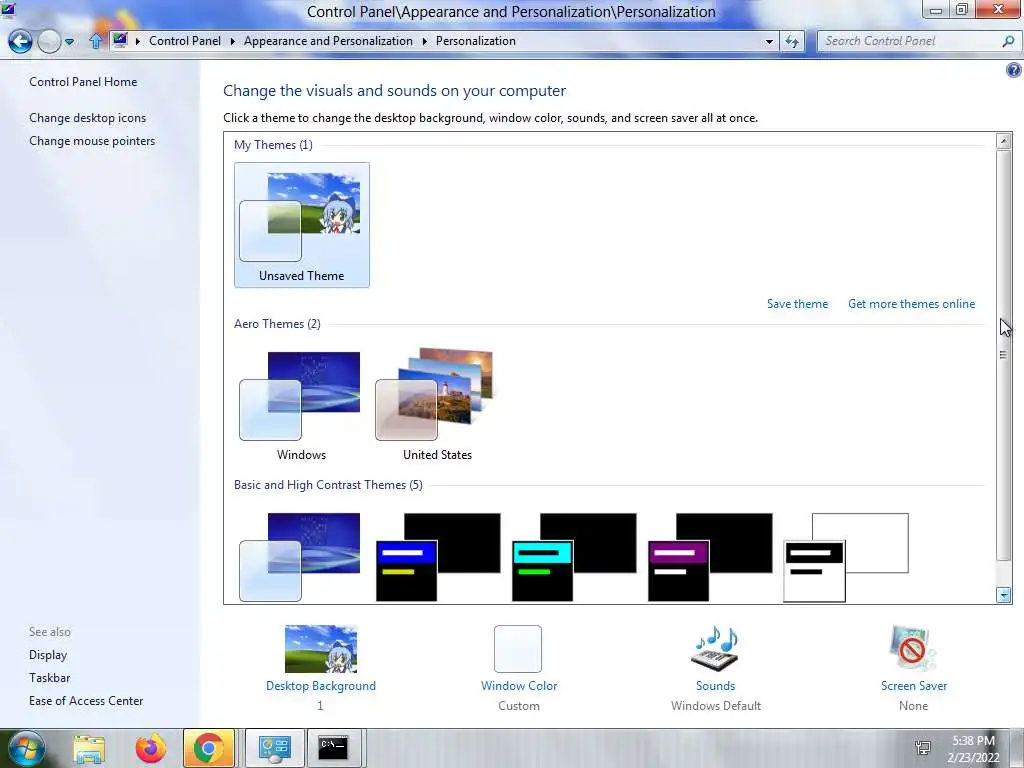Select high contrast theme with blue title bar
1024x768 pixels.
438,556
